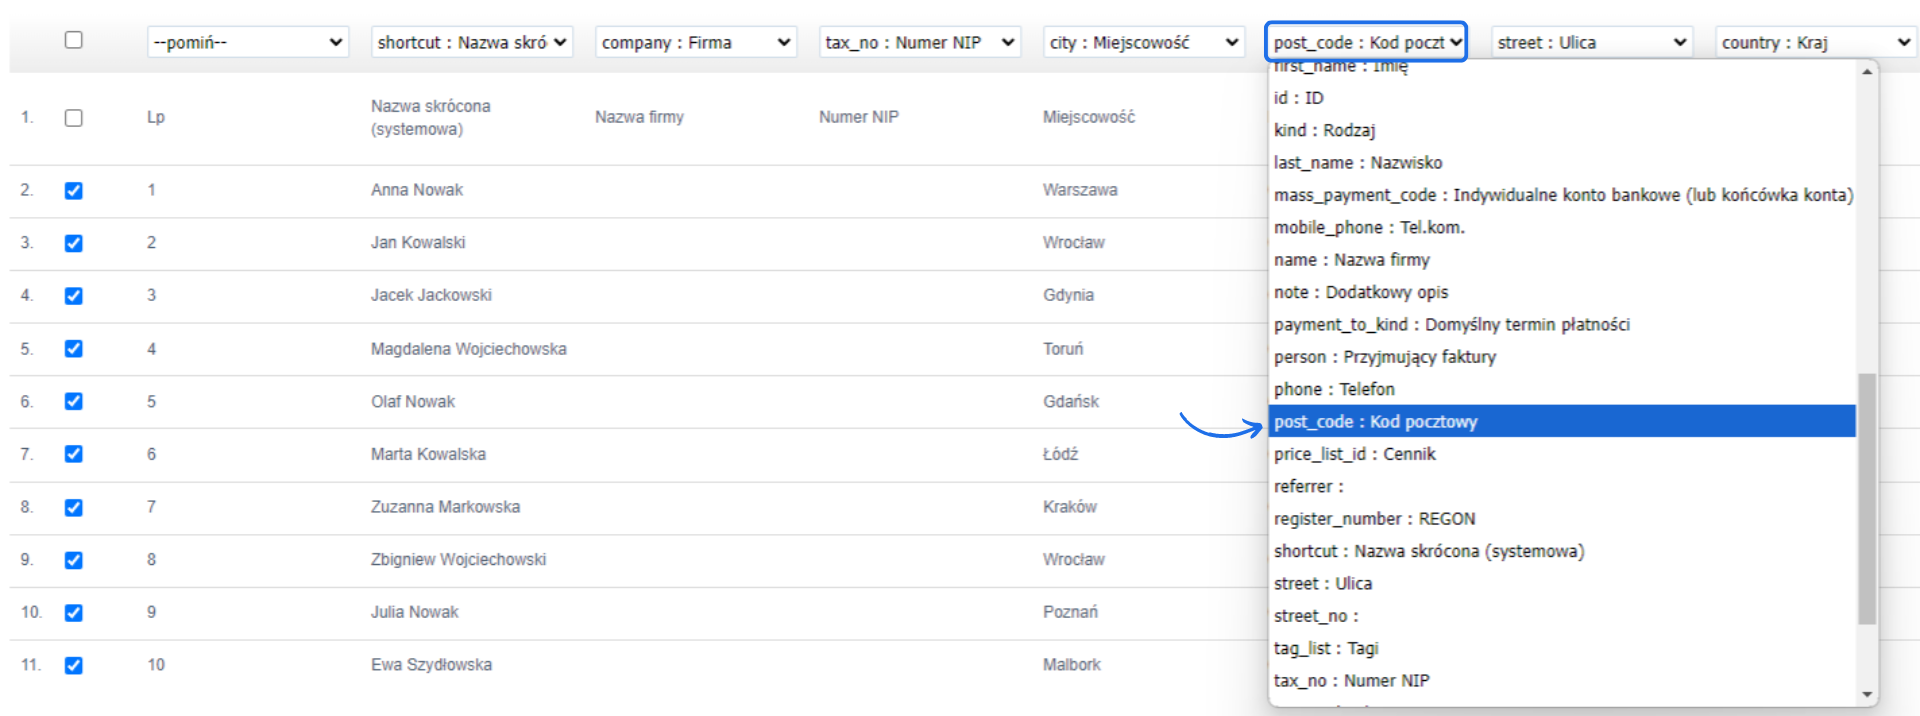
Task: Click the Anna Nowak name cell
Action: tap(417, 190)
